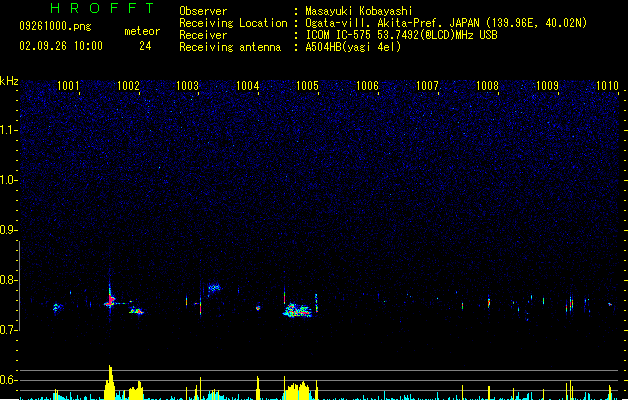Click the large echo cluster before 1005
The height and width of the screenshot is (400, 629).
pyautogui.click(x=297, y=310)
